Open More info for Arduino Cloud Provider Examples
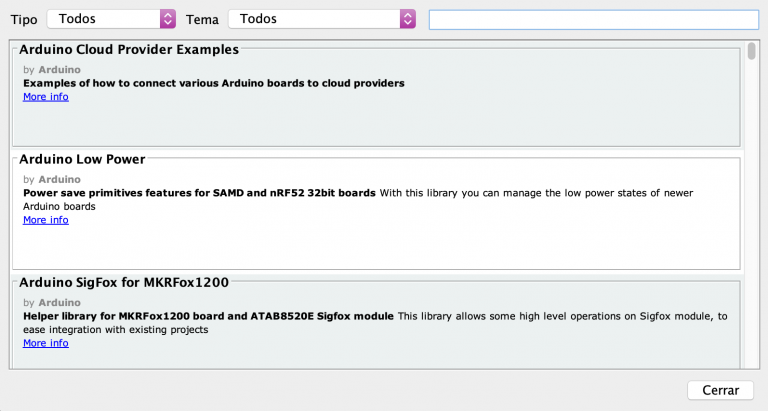Screen dimensions: 768x411 [x=45, y=97]
